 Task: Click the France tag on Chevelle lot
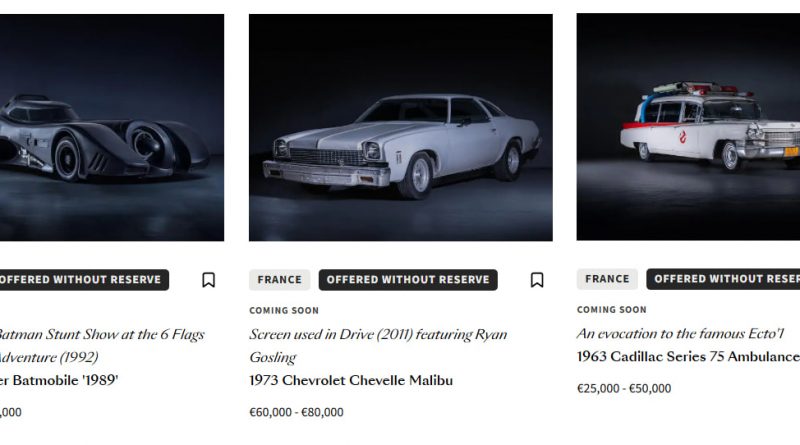coord(279,280)
